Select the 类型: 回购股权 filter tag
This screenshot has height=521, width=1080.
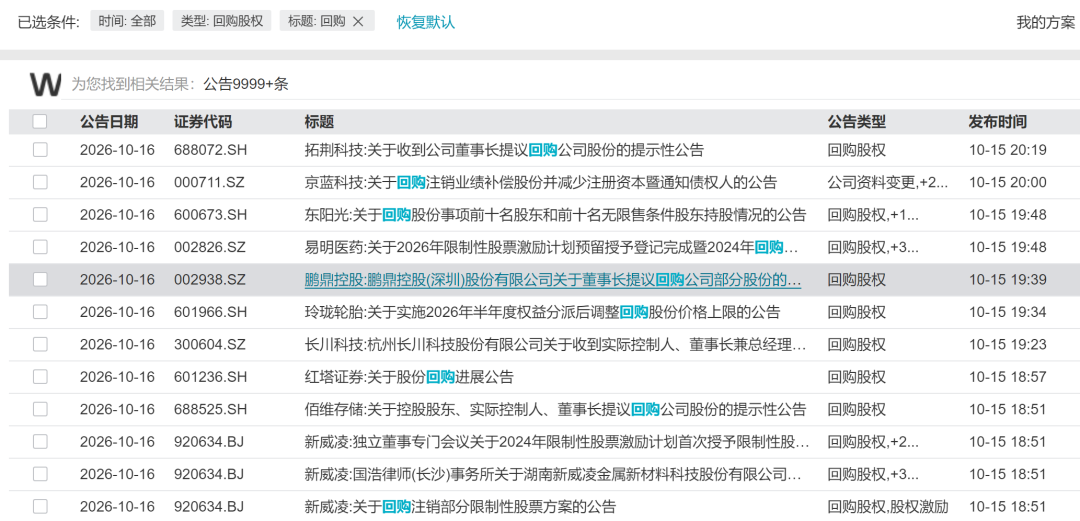tap(222, 21)
